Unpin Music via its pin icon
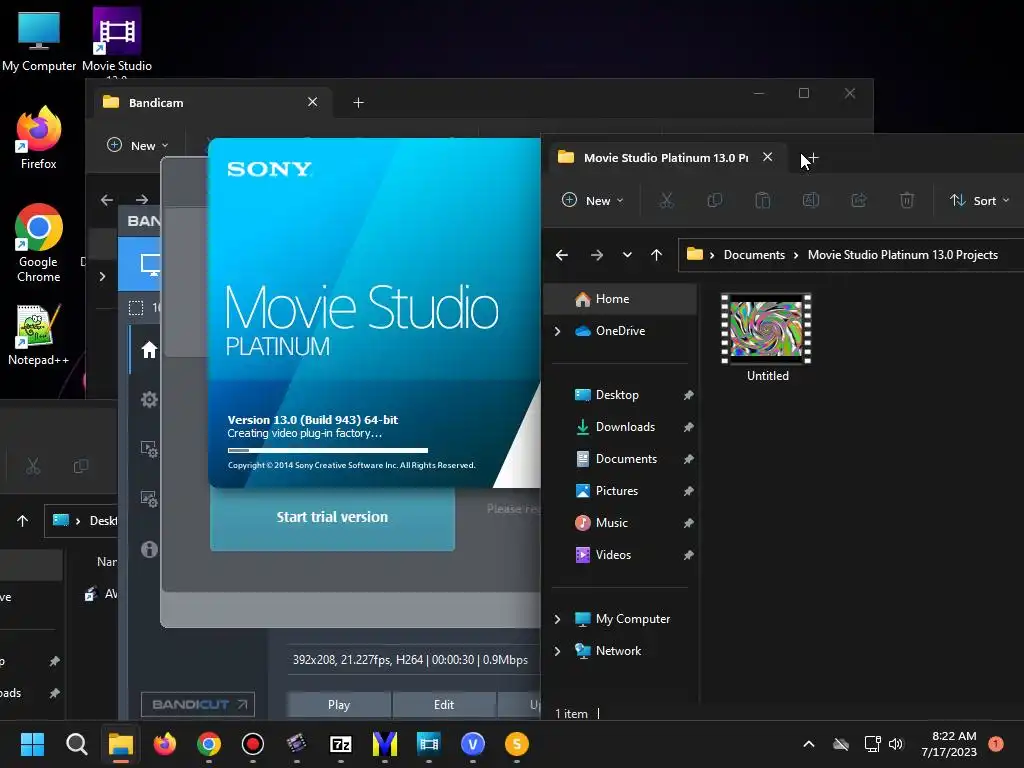The image size is (1024, 768). (x=688, y=523)
